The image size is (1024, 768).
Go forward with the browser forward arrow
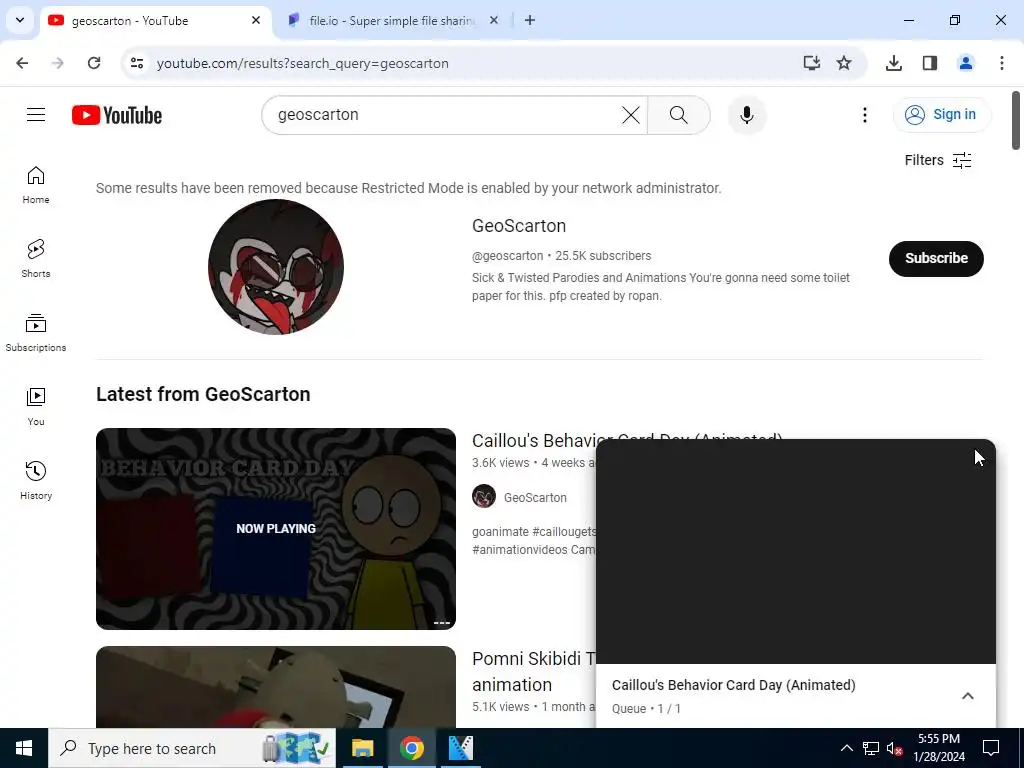coord(58,63)
